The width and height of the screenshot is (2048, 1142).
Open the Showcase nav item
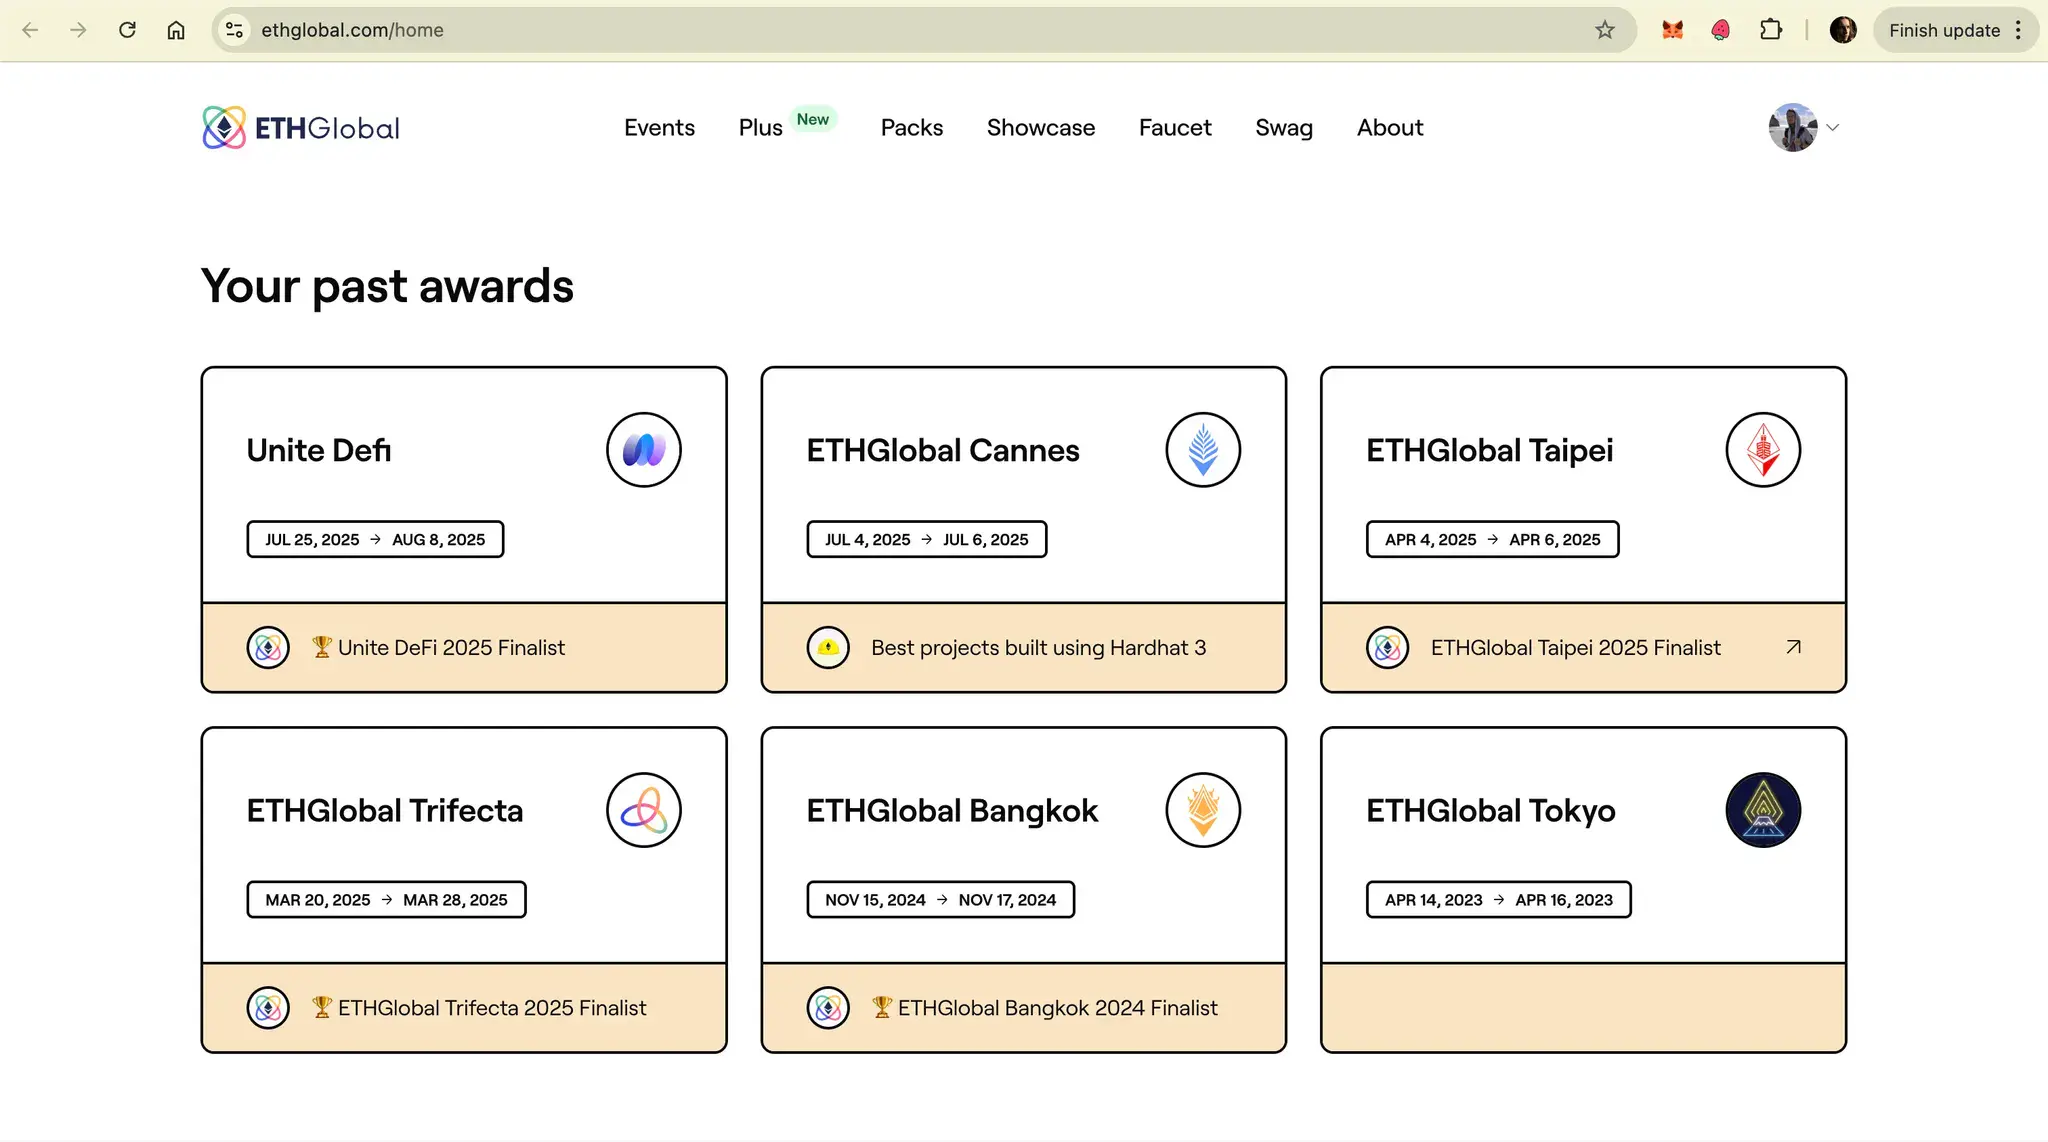pyautogui.click(x=1040, y=128)
